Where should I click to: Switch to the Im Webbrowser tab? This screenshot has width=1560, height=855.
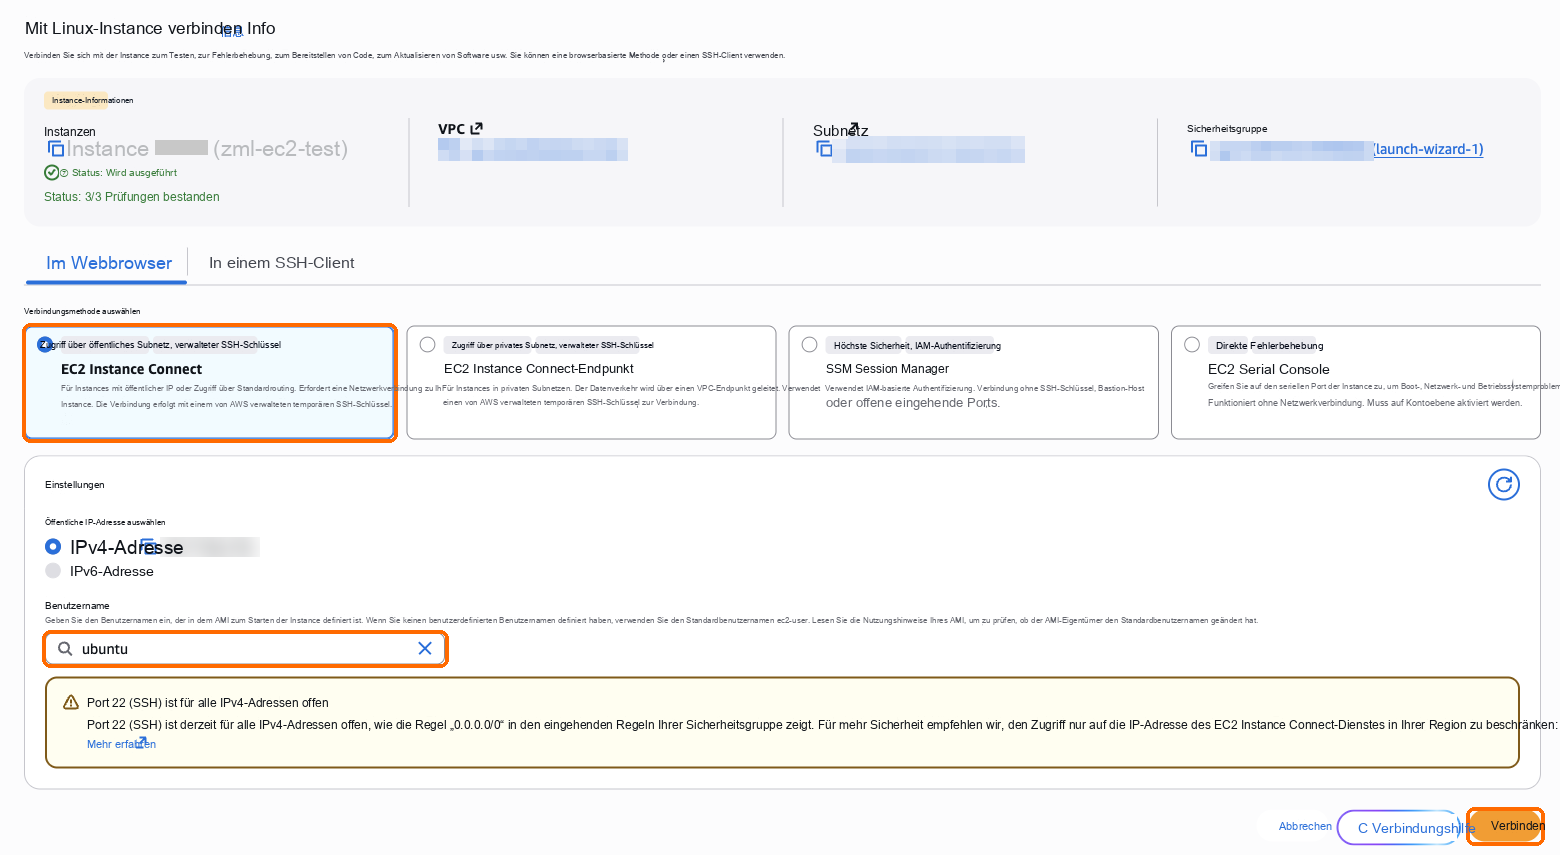(109, 263)
